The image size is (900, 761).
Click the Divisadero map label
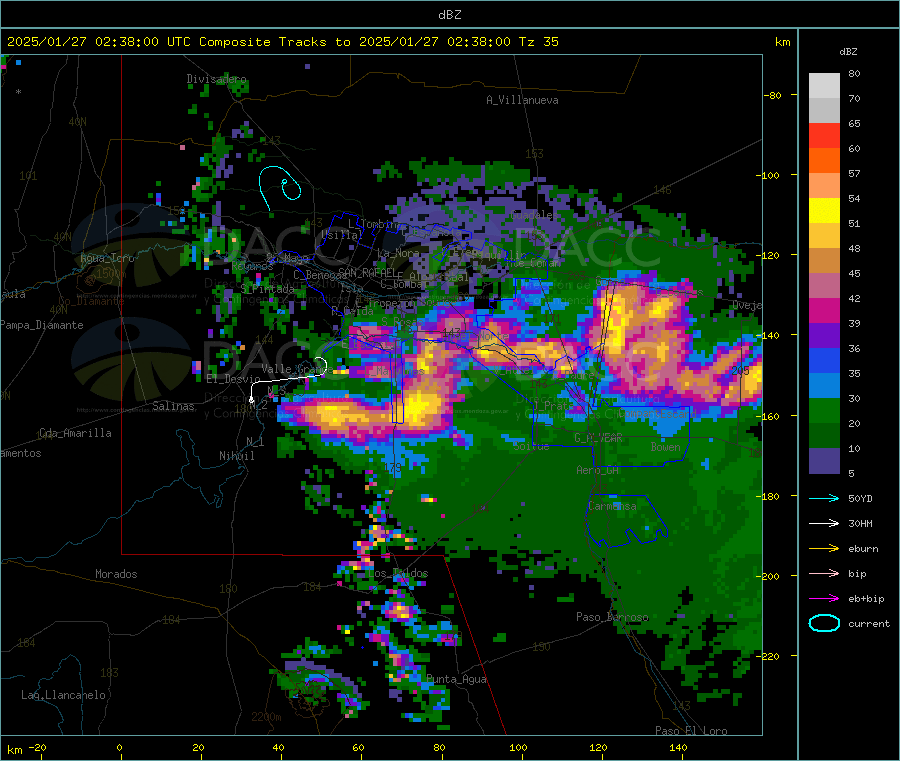click(216, 79)
